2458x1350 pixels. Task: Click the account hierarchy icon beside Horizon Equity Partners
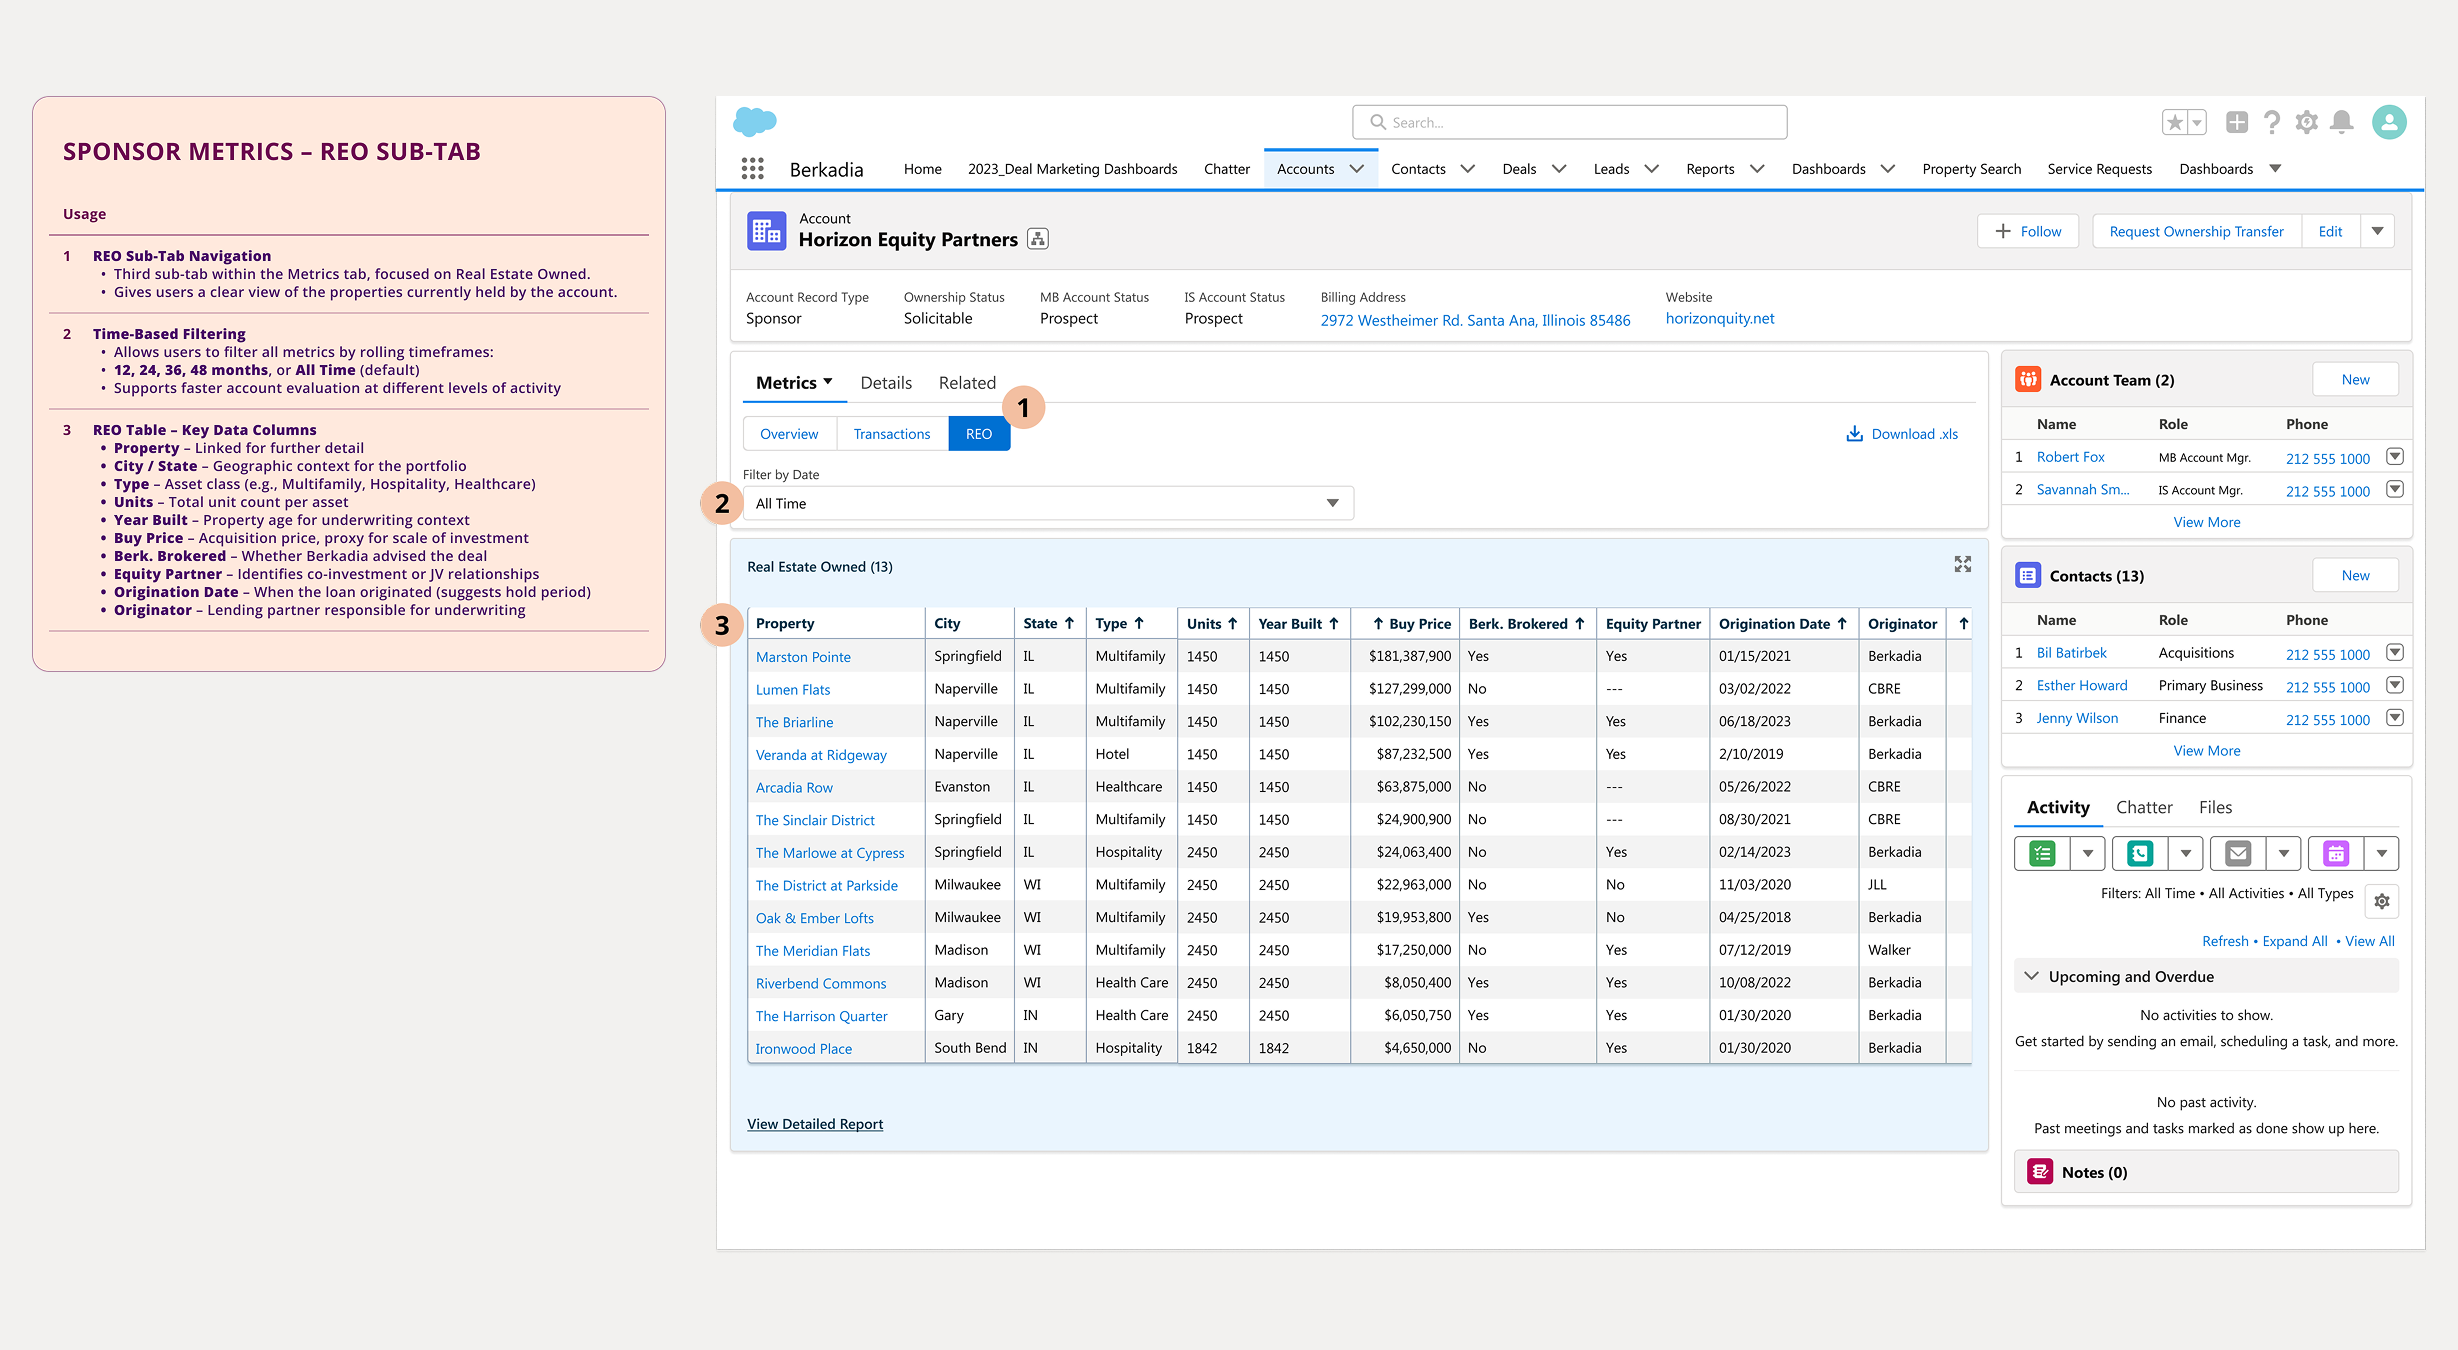point(1038,239)
